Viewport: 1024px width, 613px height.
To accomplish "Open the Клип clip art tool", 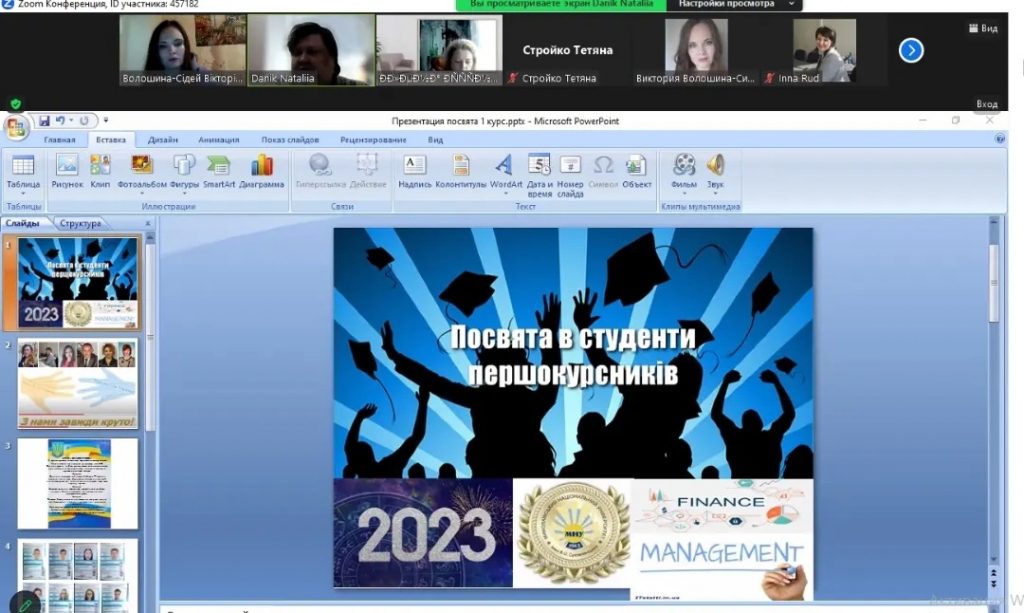I will [x=100, y=170].
